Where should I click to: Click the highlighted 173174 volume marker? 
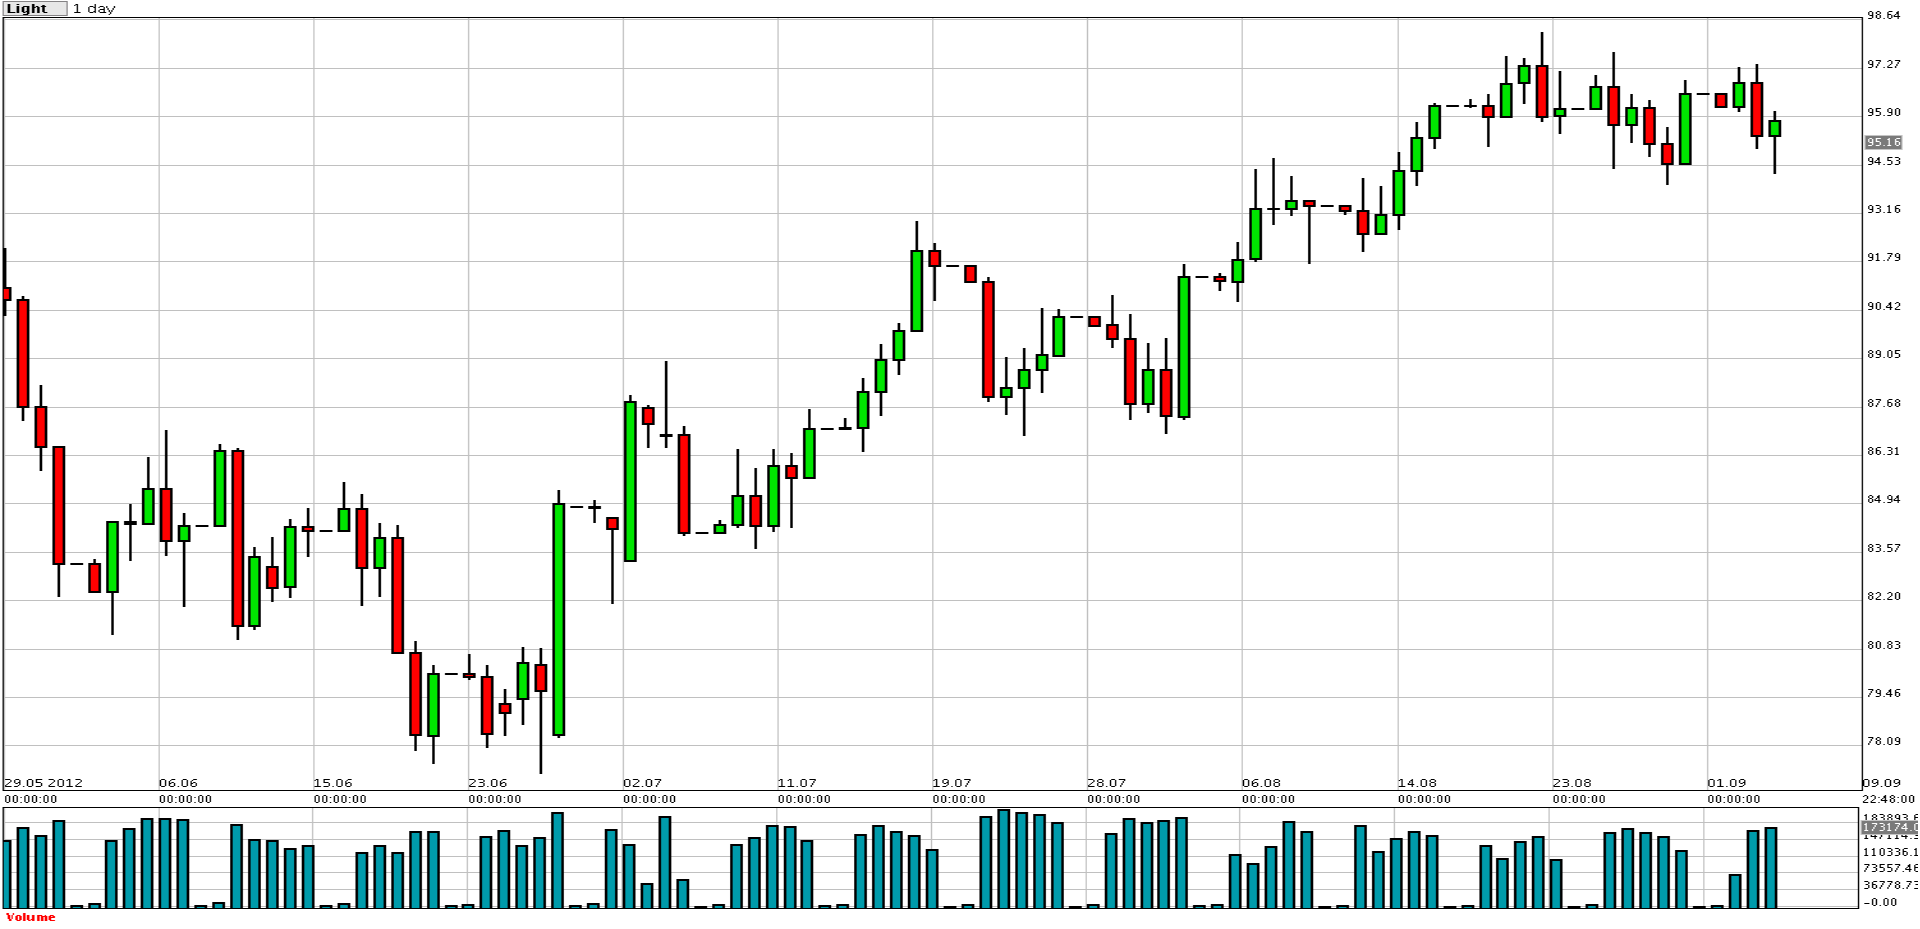click(1889, 828)
